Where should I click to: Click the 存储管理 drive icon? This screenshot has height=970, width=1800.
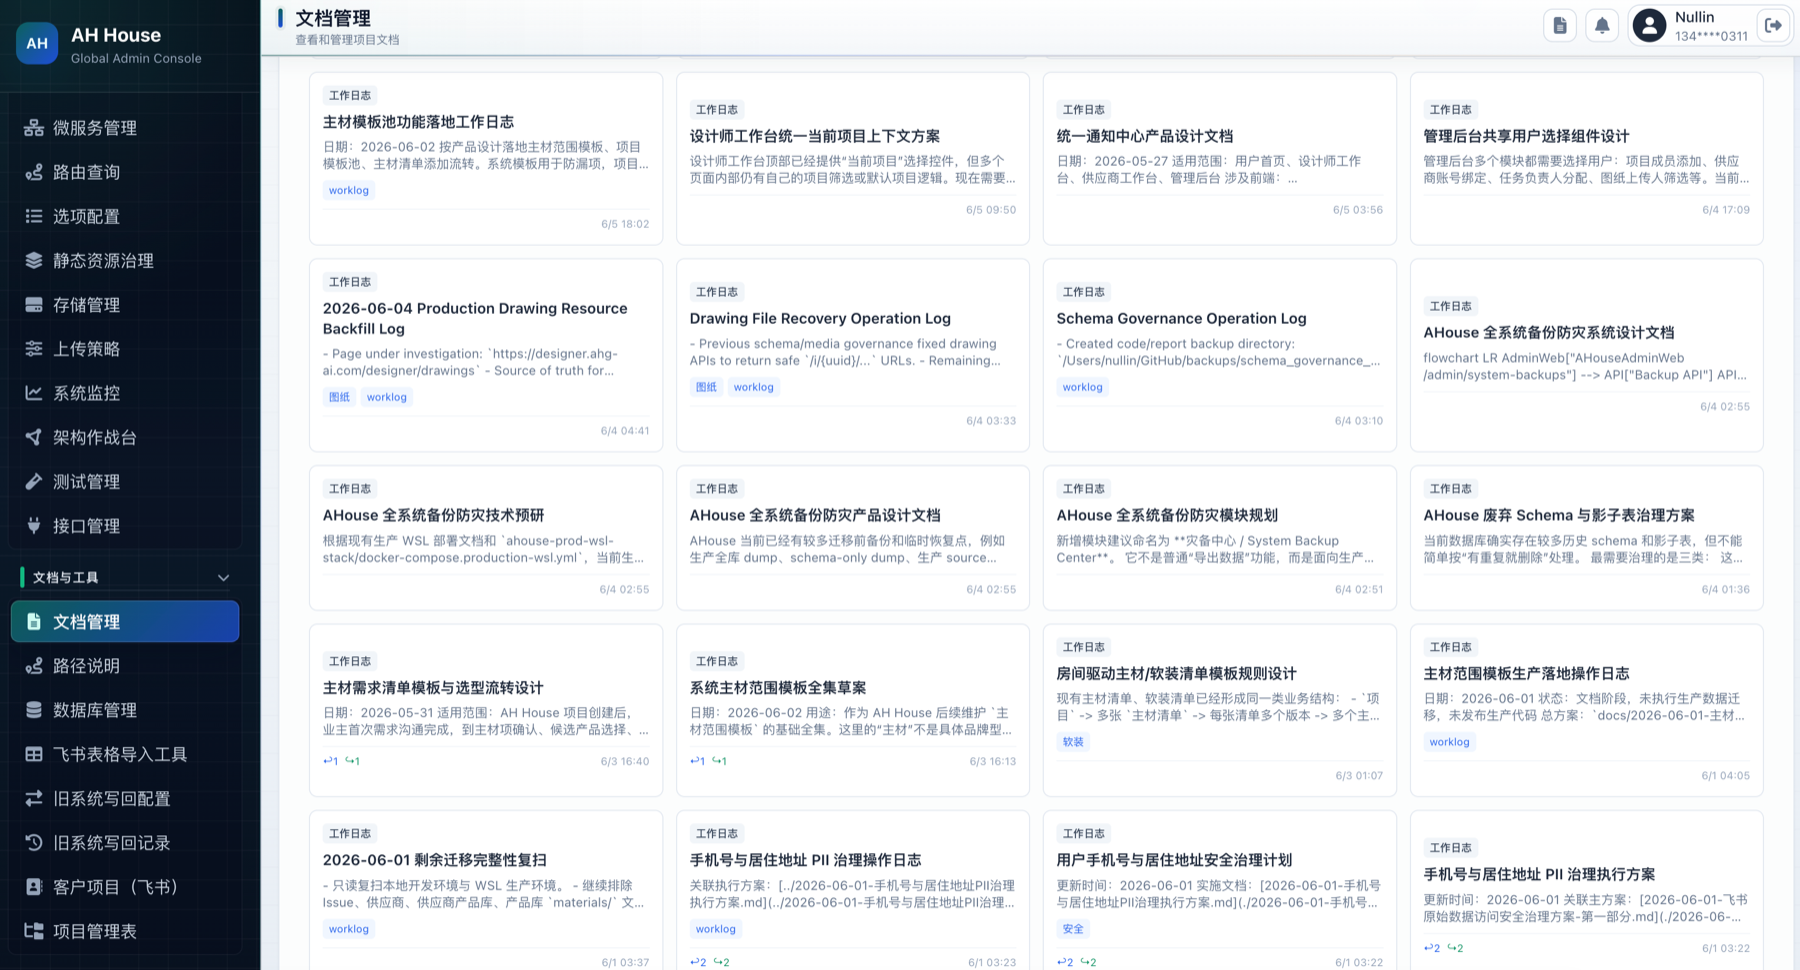(x=34, y=304)
